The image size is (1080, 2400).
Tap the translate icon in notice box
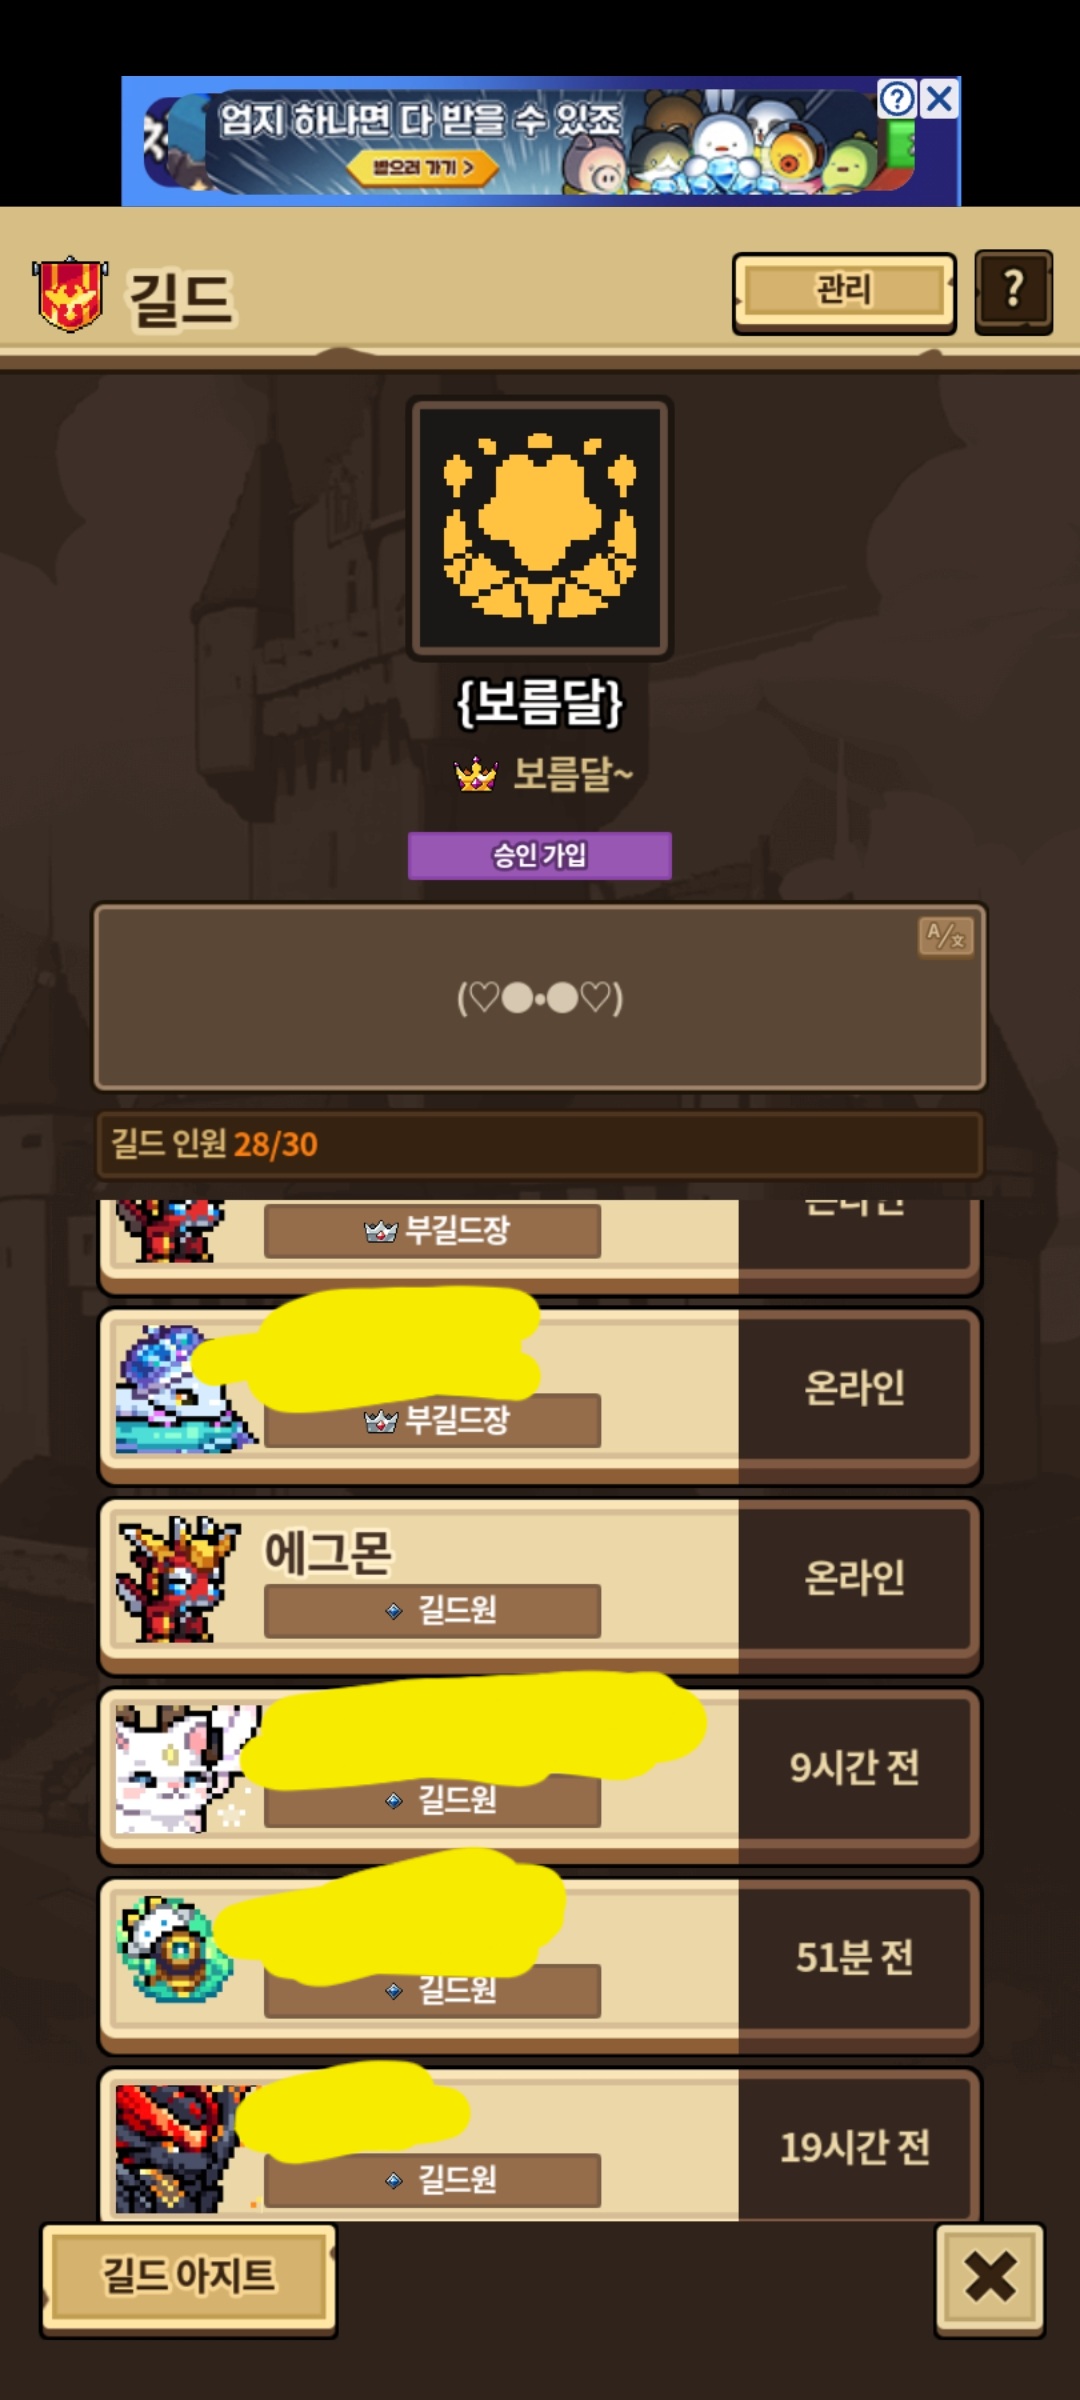tap(945, 938)
